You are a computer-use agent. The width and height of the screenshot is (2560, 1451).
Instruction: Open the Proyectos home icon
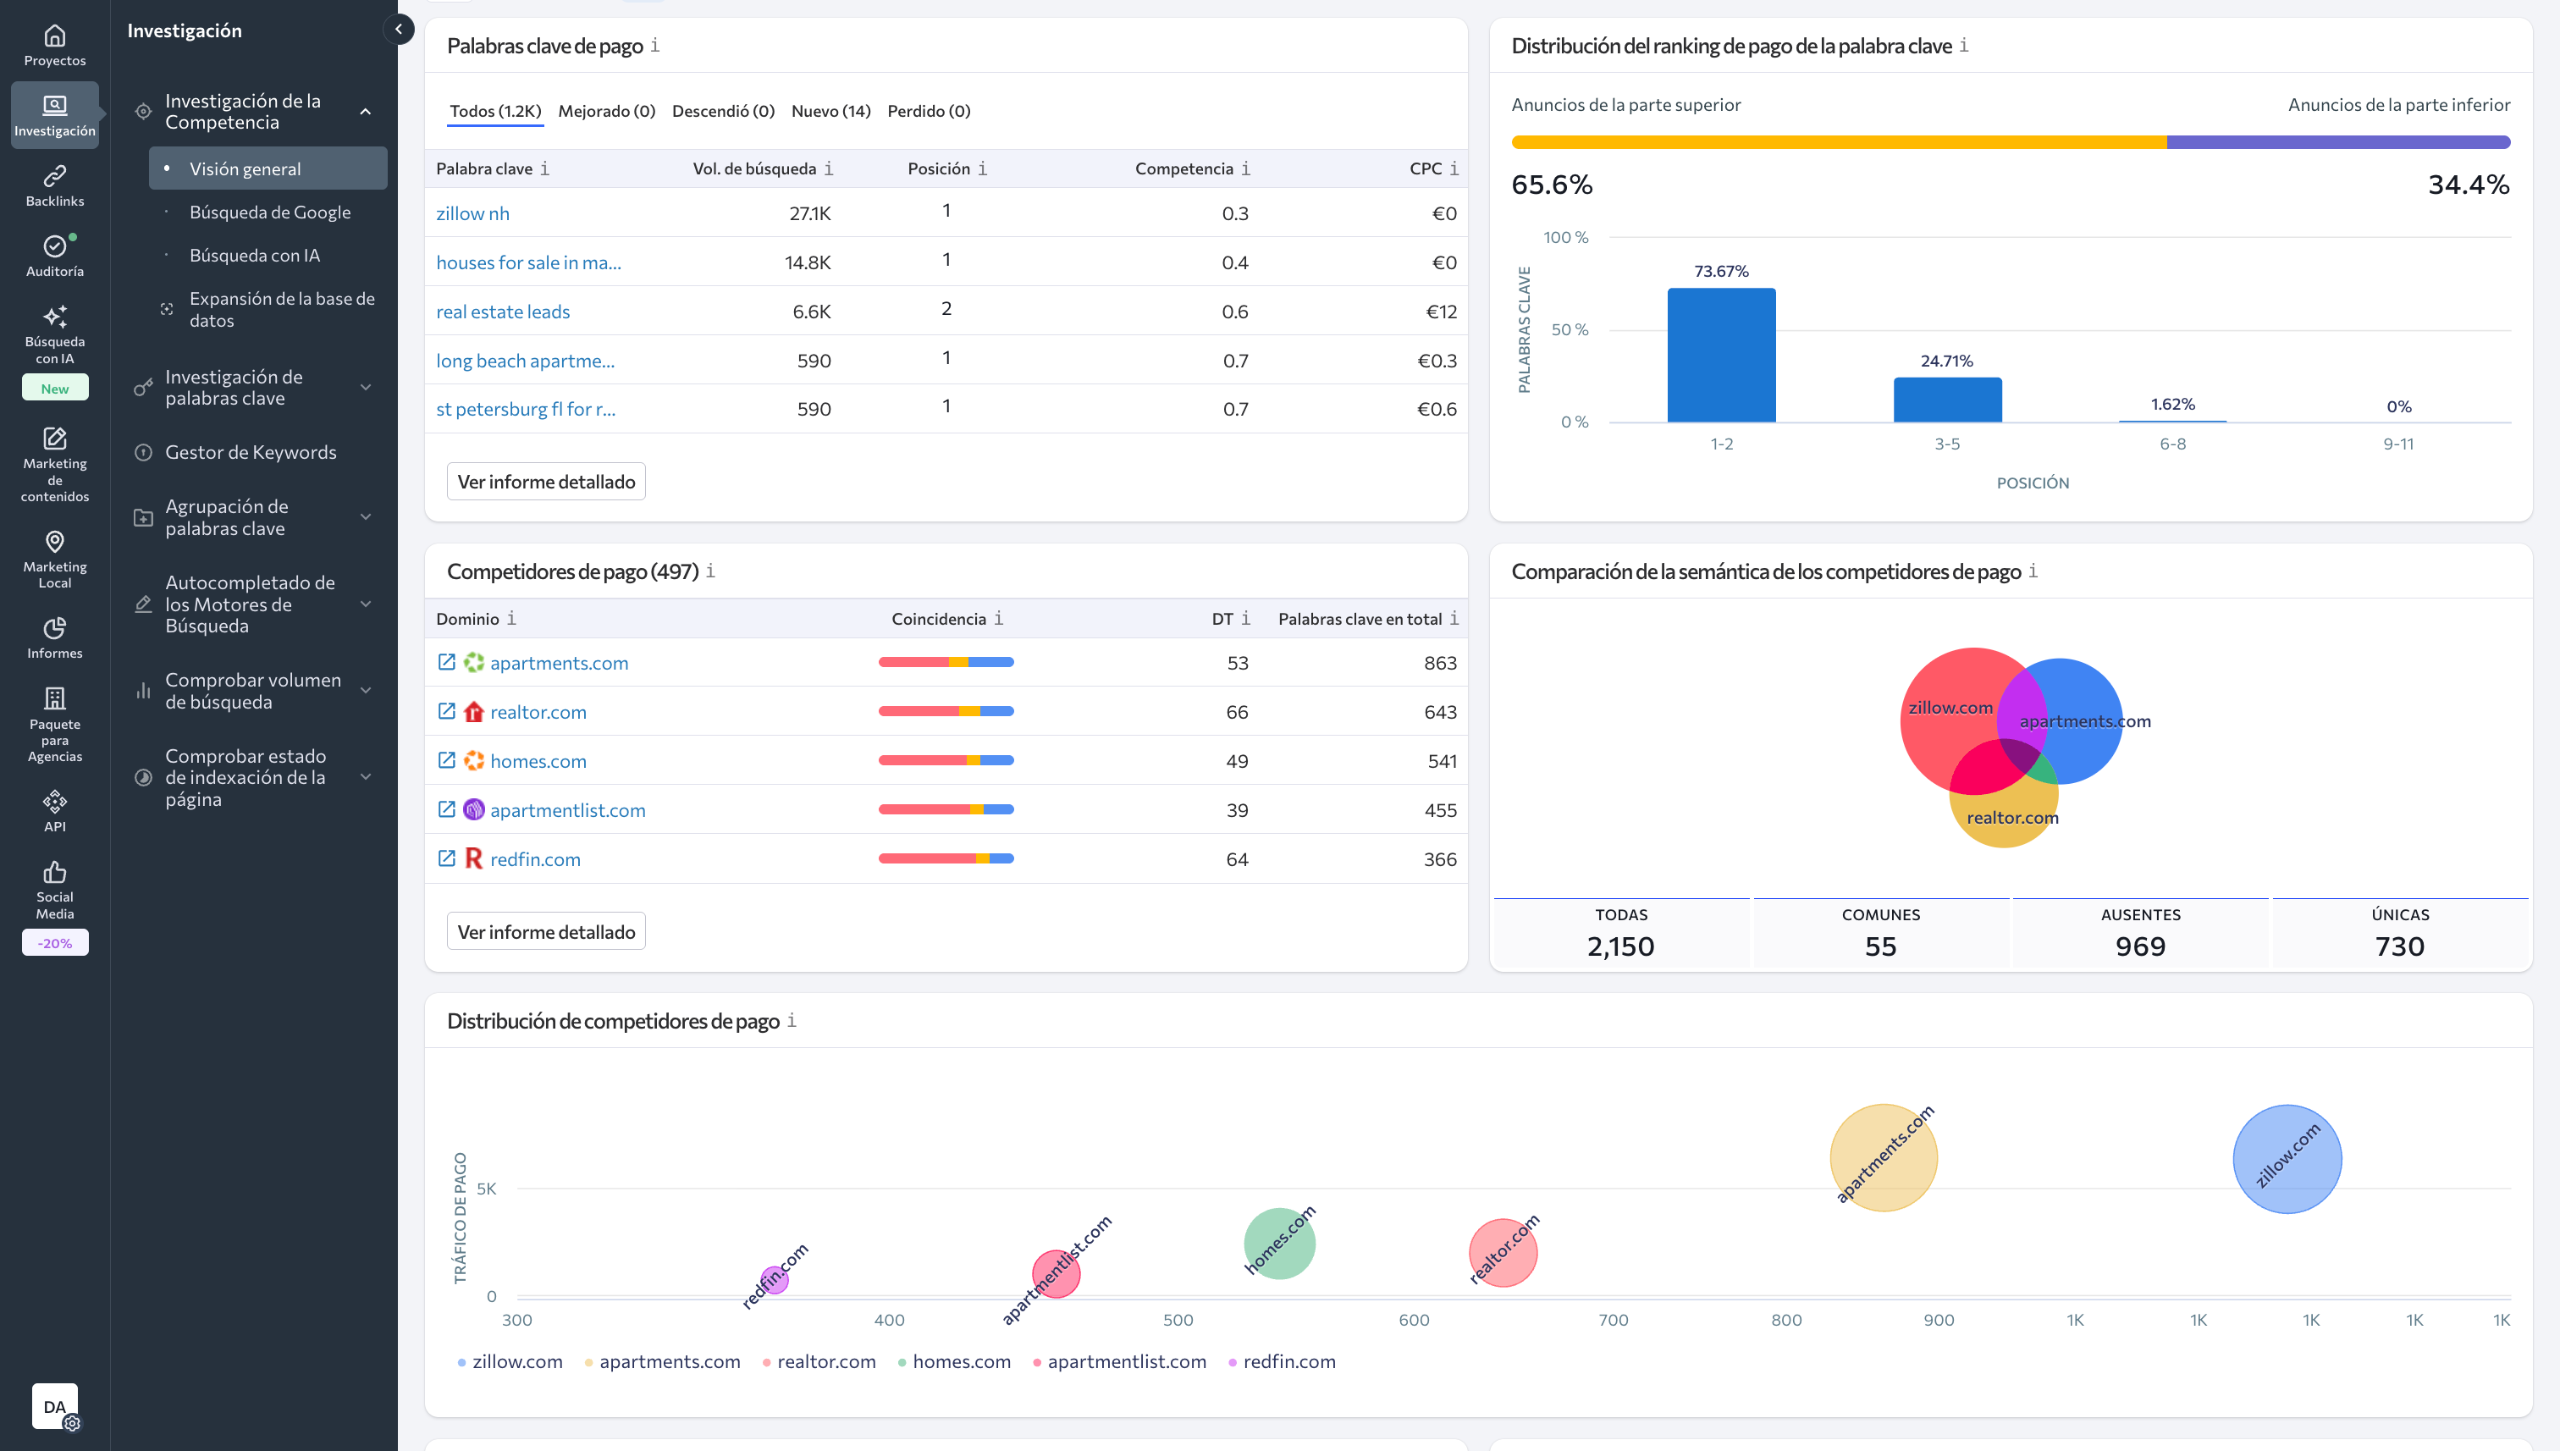click(x=55, y=36)
